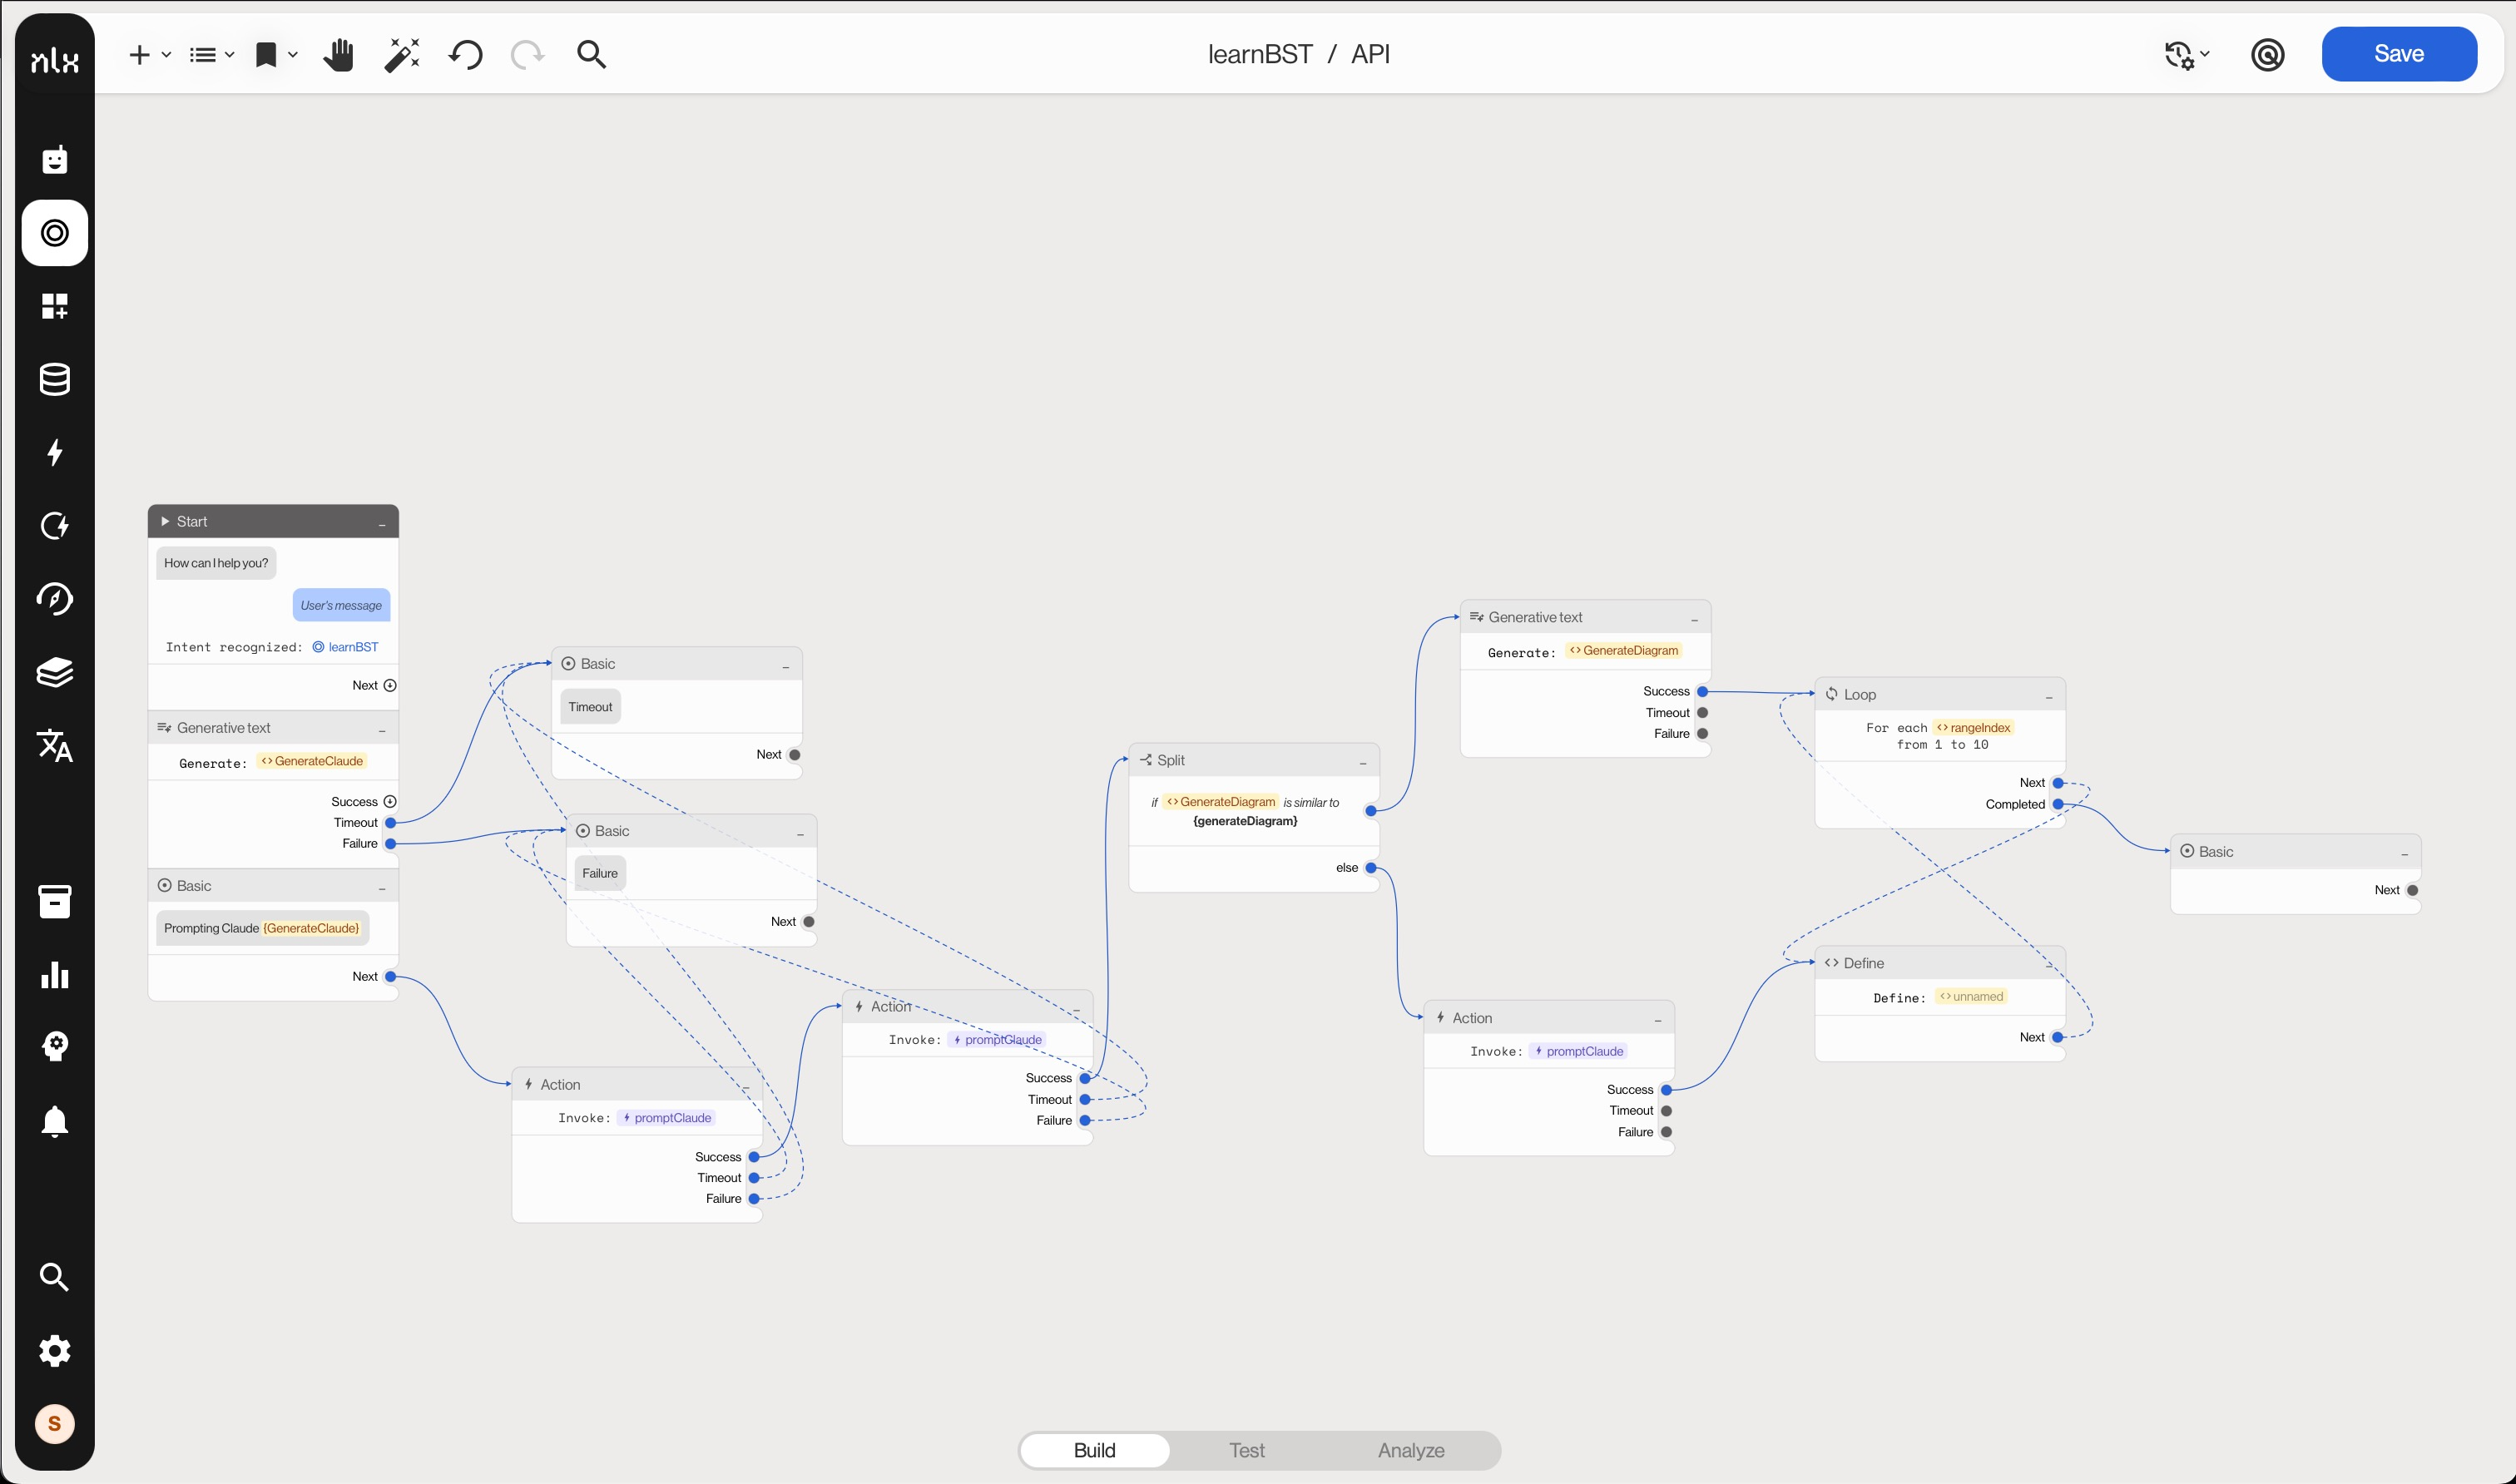Open canvas search magnifier in toolbar

(591, 54)
